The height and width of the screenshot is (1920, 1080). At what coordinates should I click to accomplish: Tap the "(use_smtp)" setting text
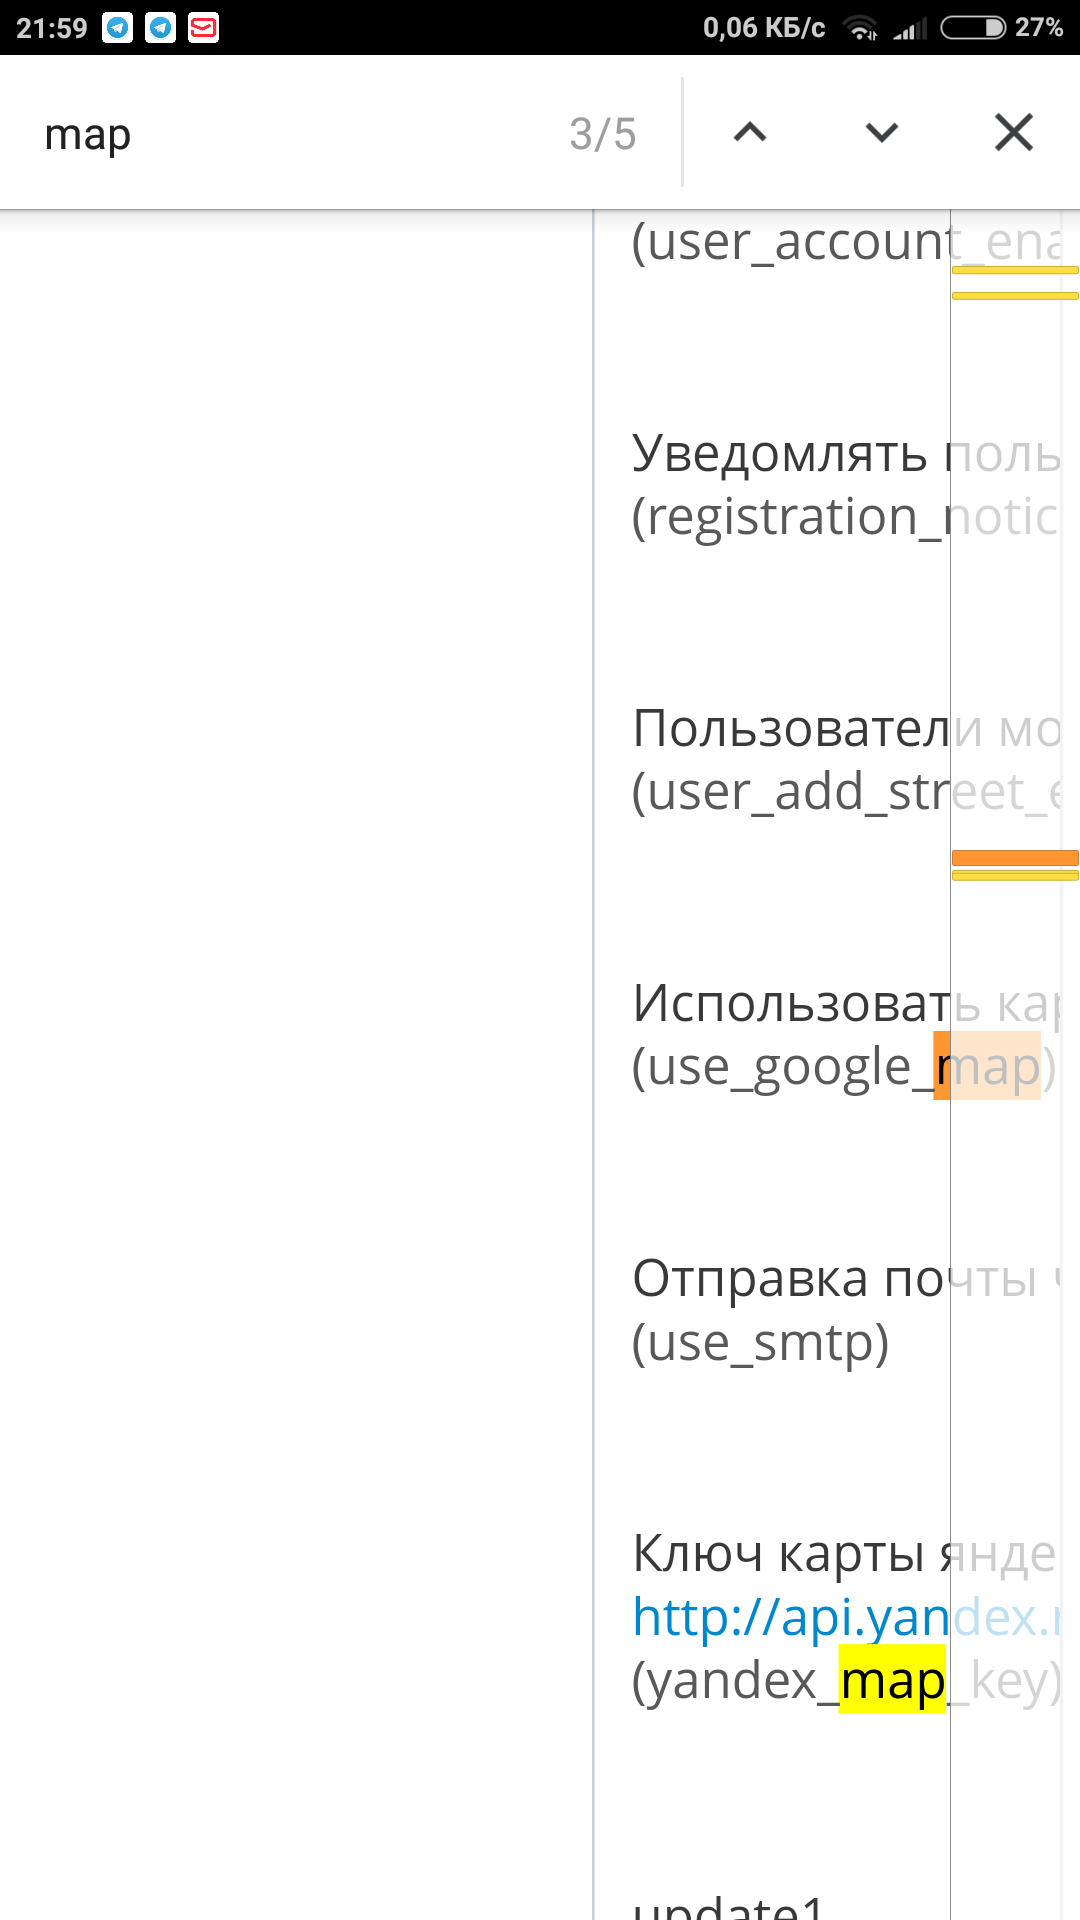[x=760, y=1343]
